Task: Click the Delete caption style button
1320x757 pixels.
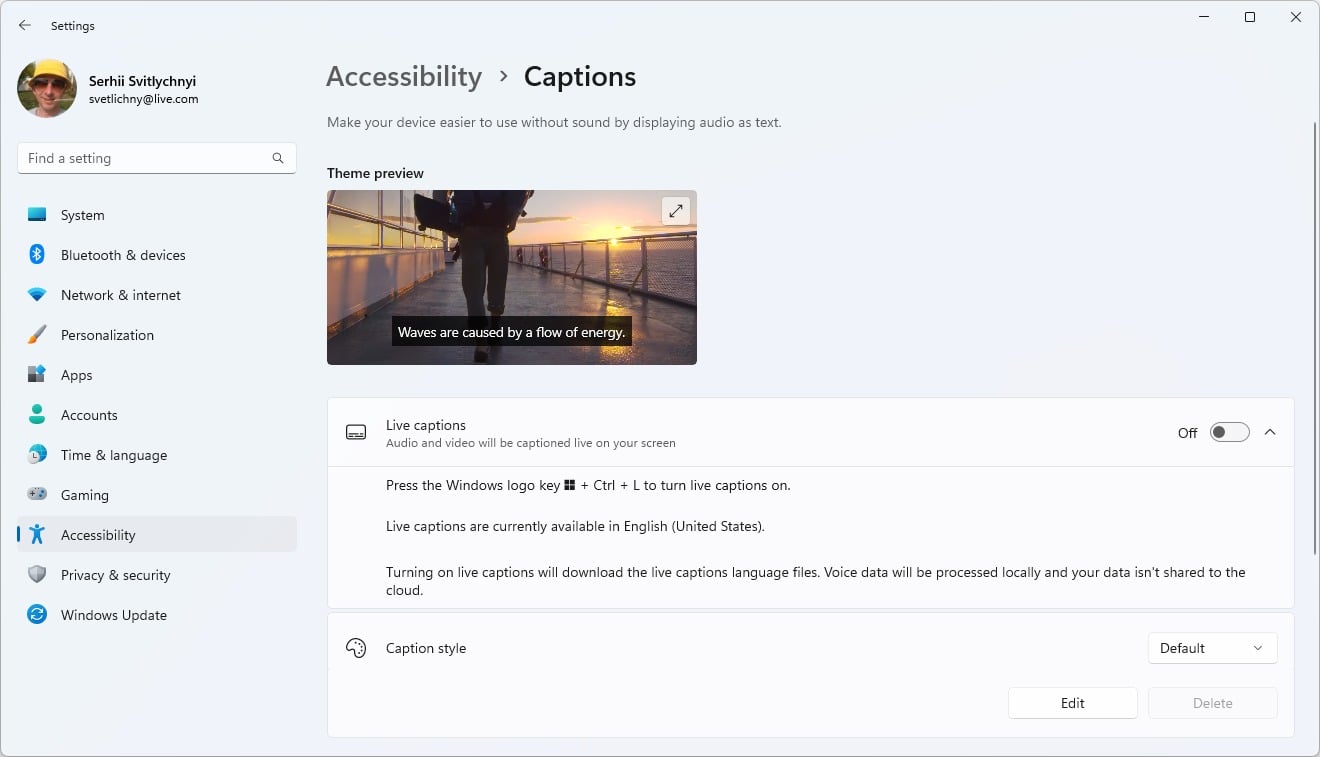Action: click(x=1212, y=703)
